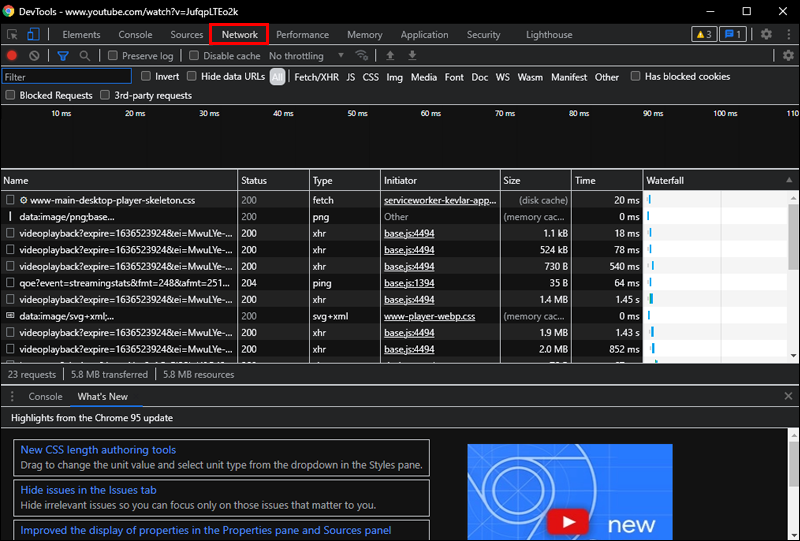
Task: Check the Disable cache option
Action: (x=194, y=56)
